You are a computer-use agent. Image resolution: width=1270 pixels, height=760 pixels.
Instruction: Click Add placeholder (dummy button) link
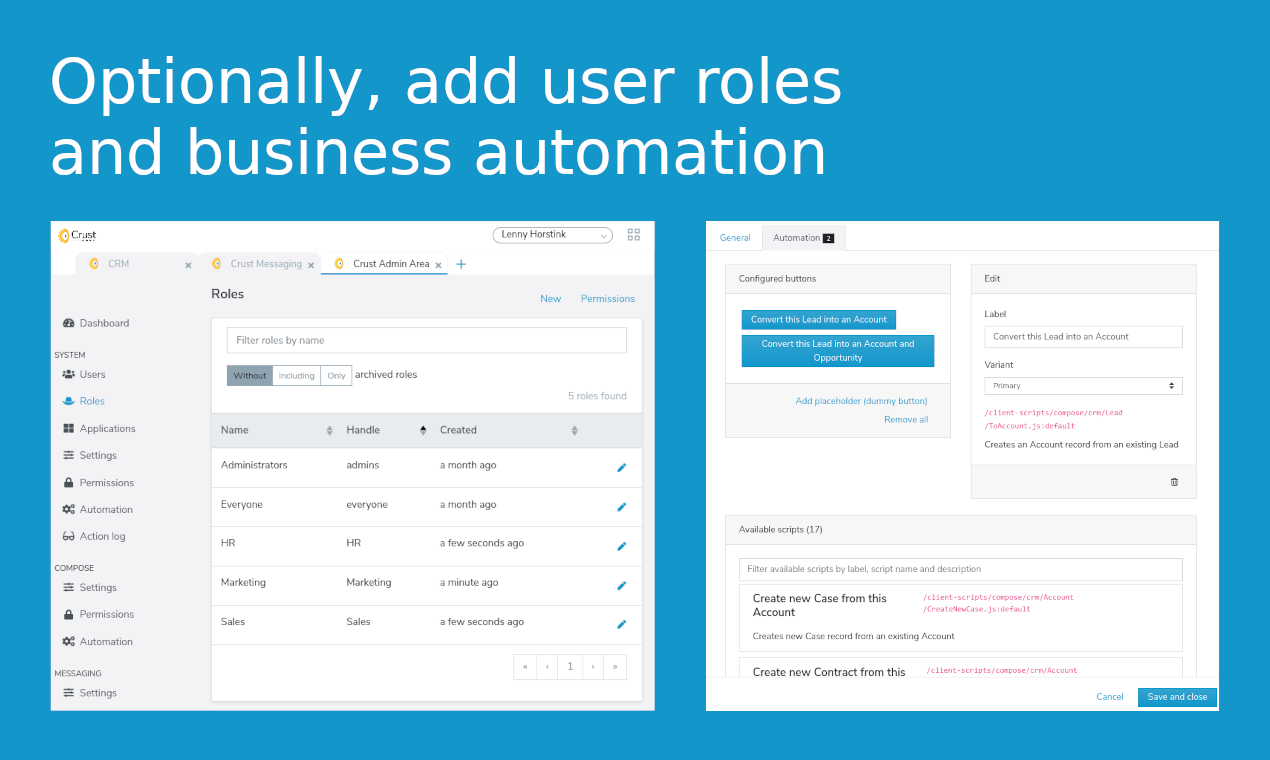coord(861,401)
